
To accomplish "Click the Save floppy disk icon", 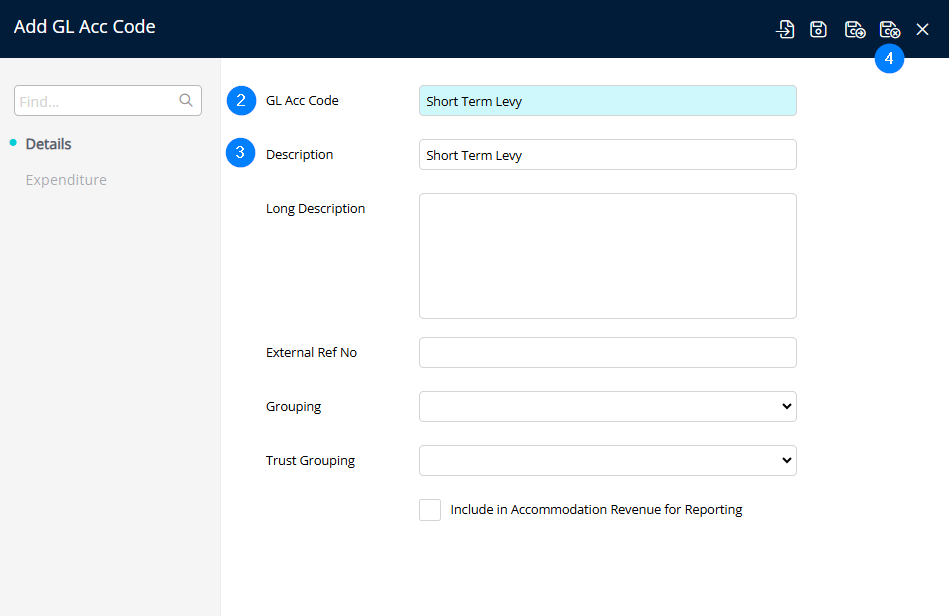I will click(x=818, y=29).
